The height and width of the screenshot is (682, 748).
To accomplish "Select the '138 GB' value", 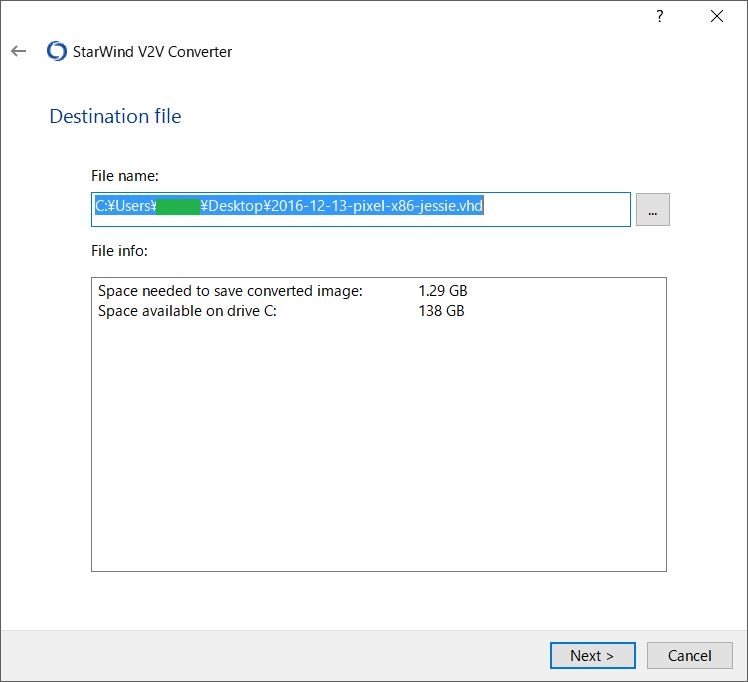I will pyautogui.click(x=441, y=311).
